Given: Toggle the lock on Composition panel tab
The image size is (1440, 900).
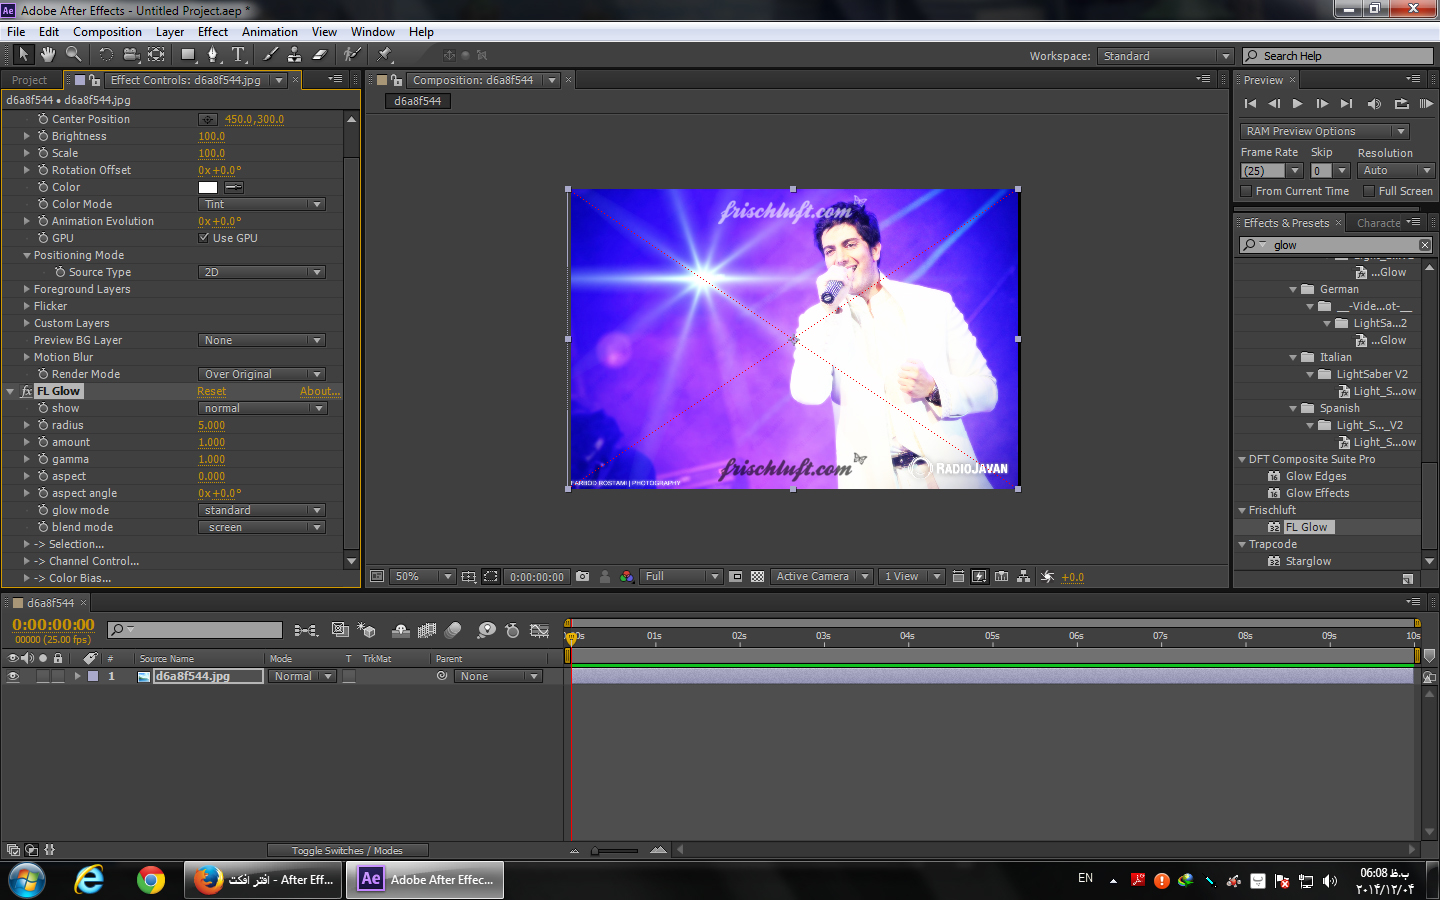Looking at the screenshot, I should 397,80.
